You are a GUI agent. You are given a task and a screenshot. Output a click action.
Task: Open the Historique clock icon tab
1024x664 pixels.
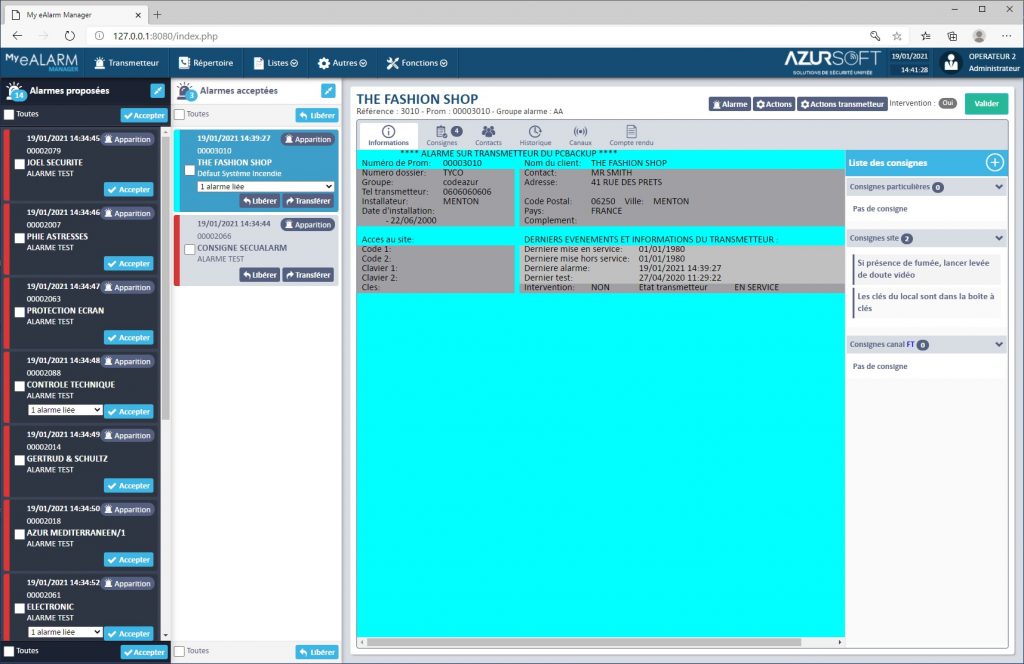[x=534, y=131]
